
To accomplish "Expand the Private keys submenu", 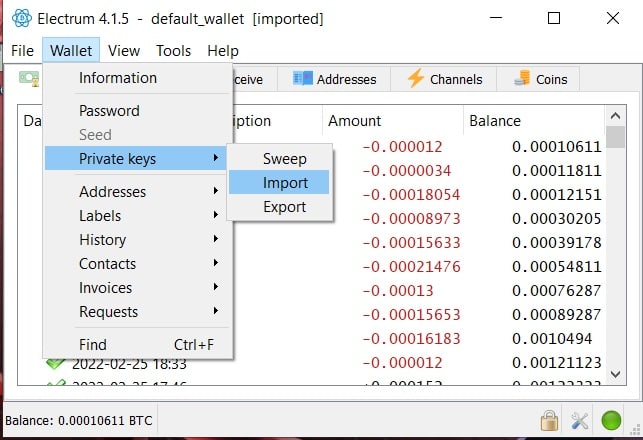I will click(x=136, y=158).
